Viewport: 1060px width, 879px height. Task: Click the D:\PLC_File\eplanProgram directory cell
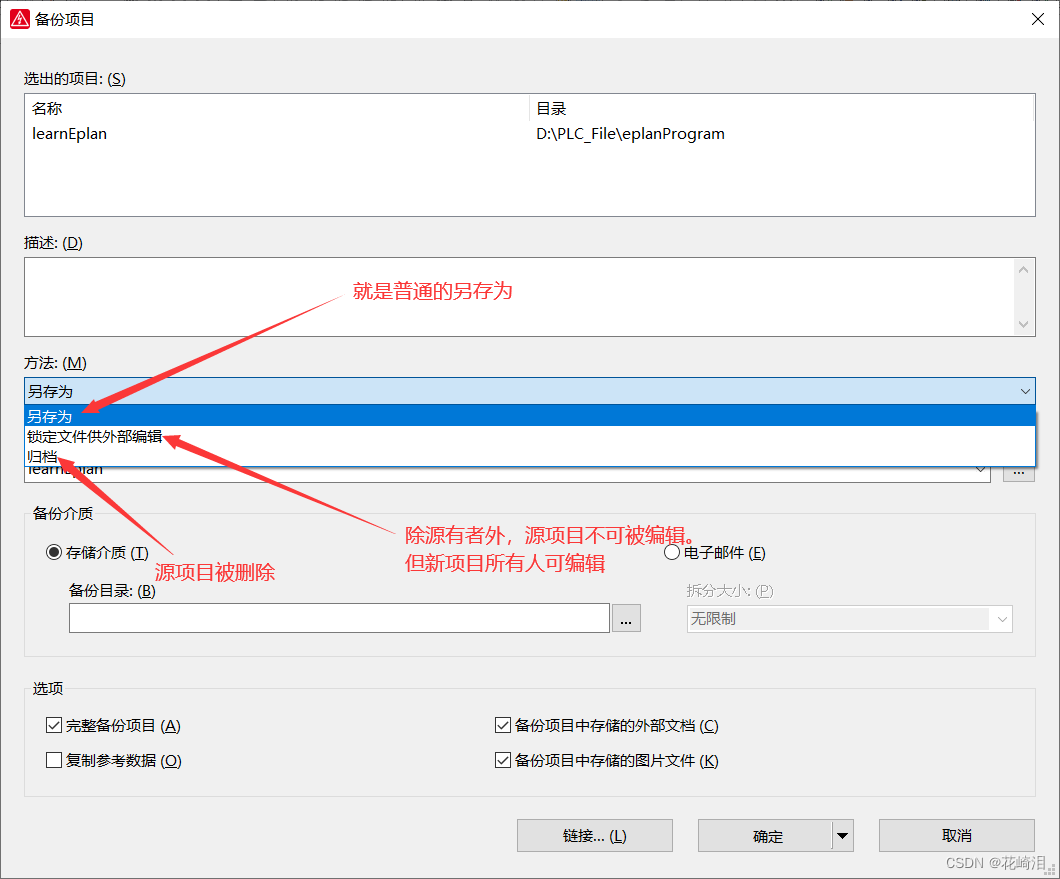(630, 134)
